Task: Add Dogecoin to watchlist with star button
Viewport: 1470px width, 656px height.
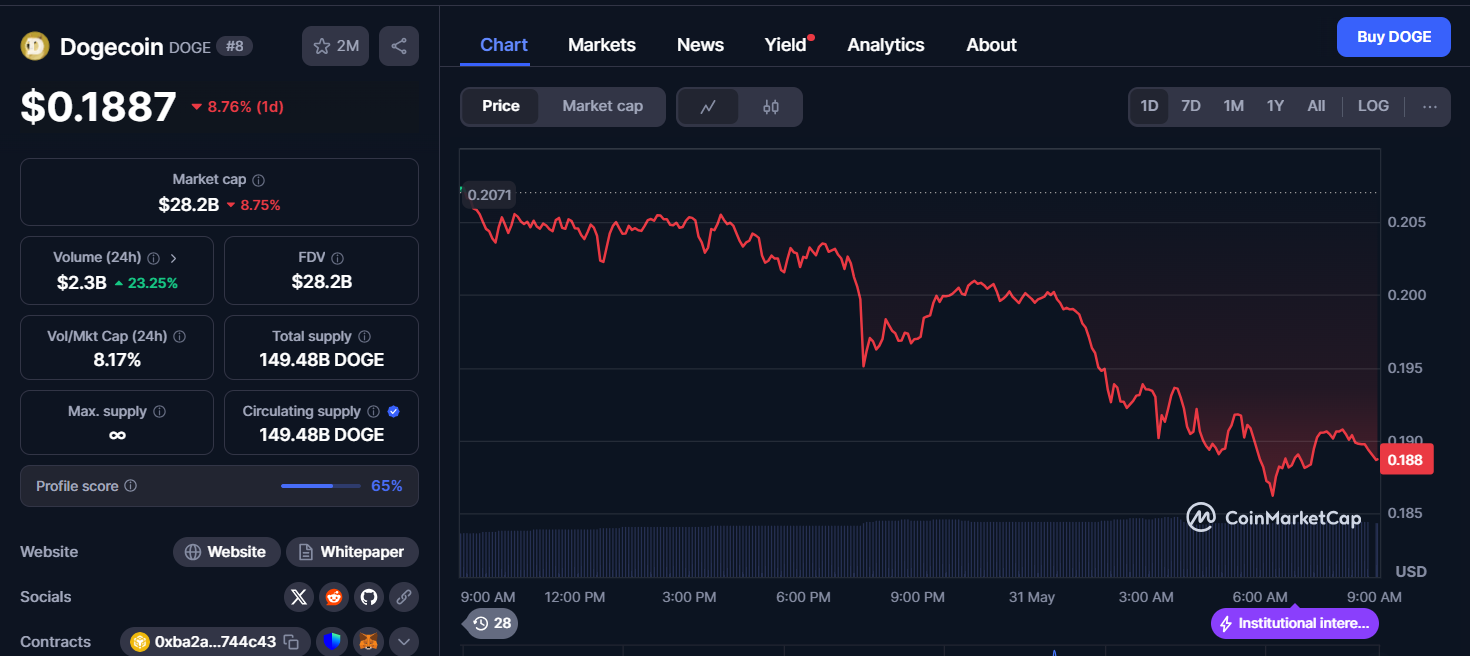Action: [335, 46]
